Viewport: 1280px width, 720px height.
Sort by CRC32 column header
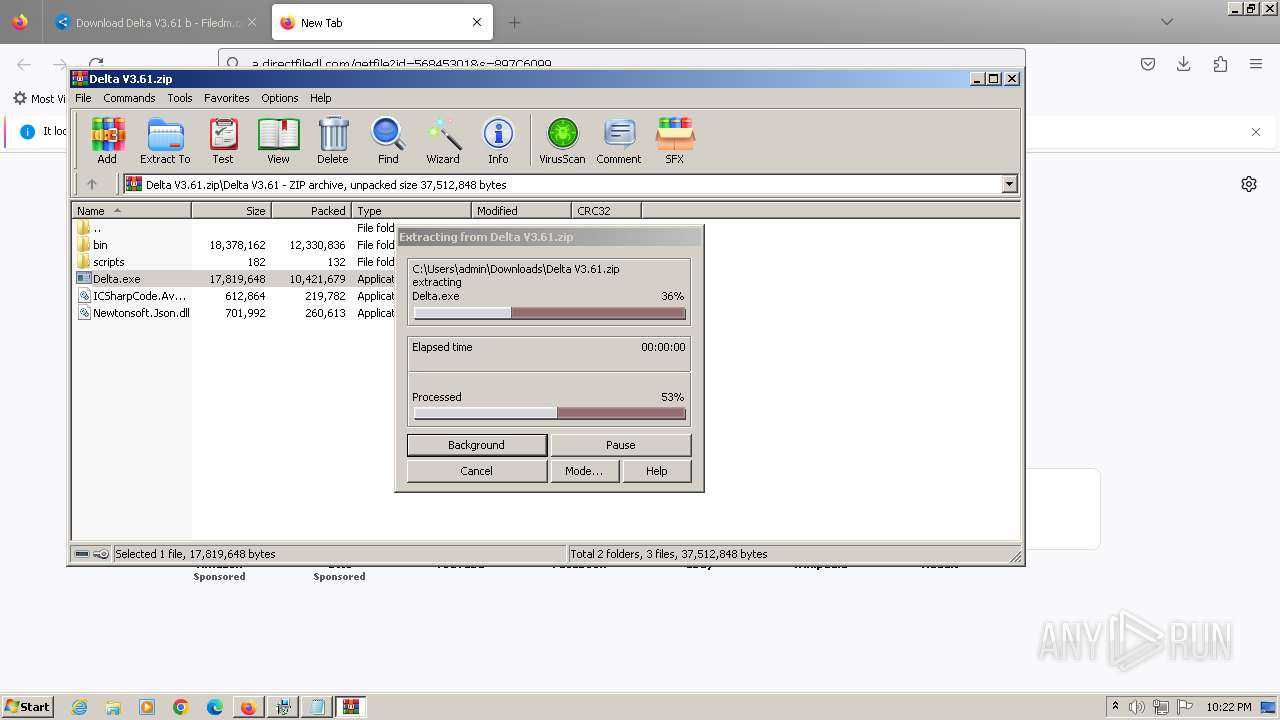[606, 210]
